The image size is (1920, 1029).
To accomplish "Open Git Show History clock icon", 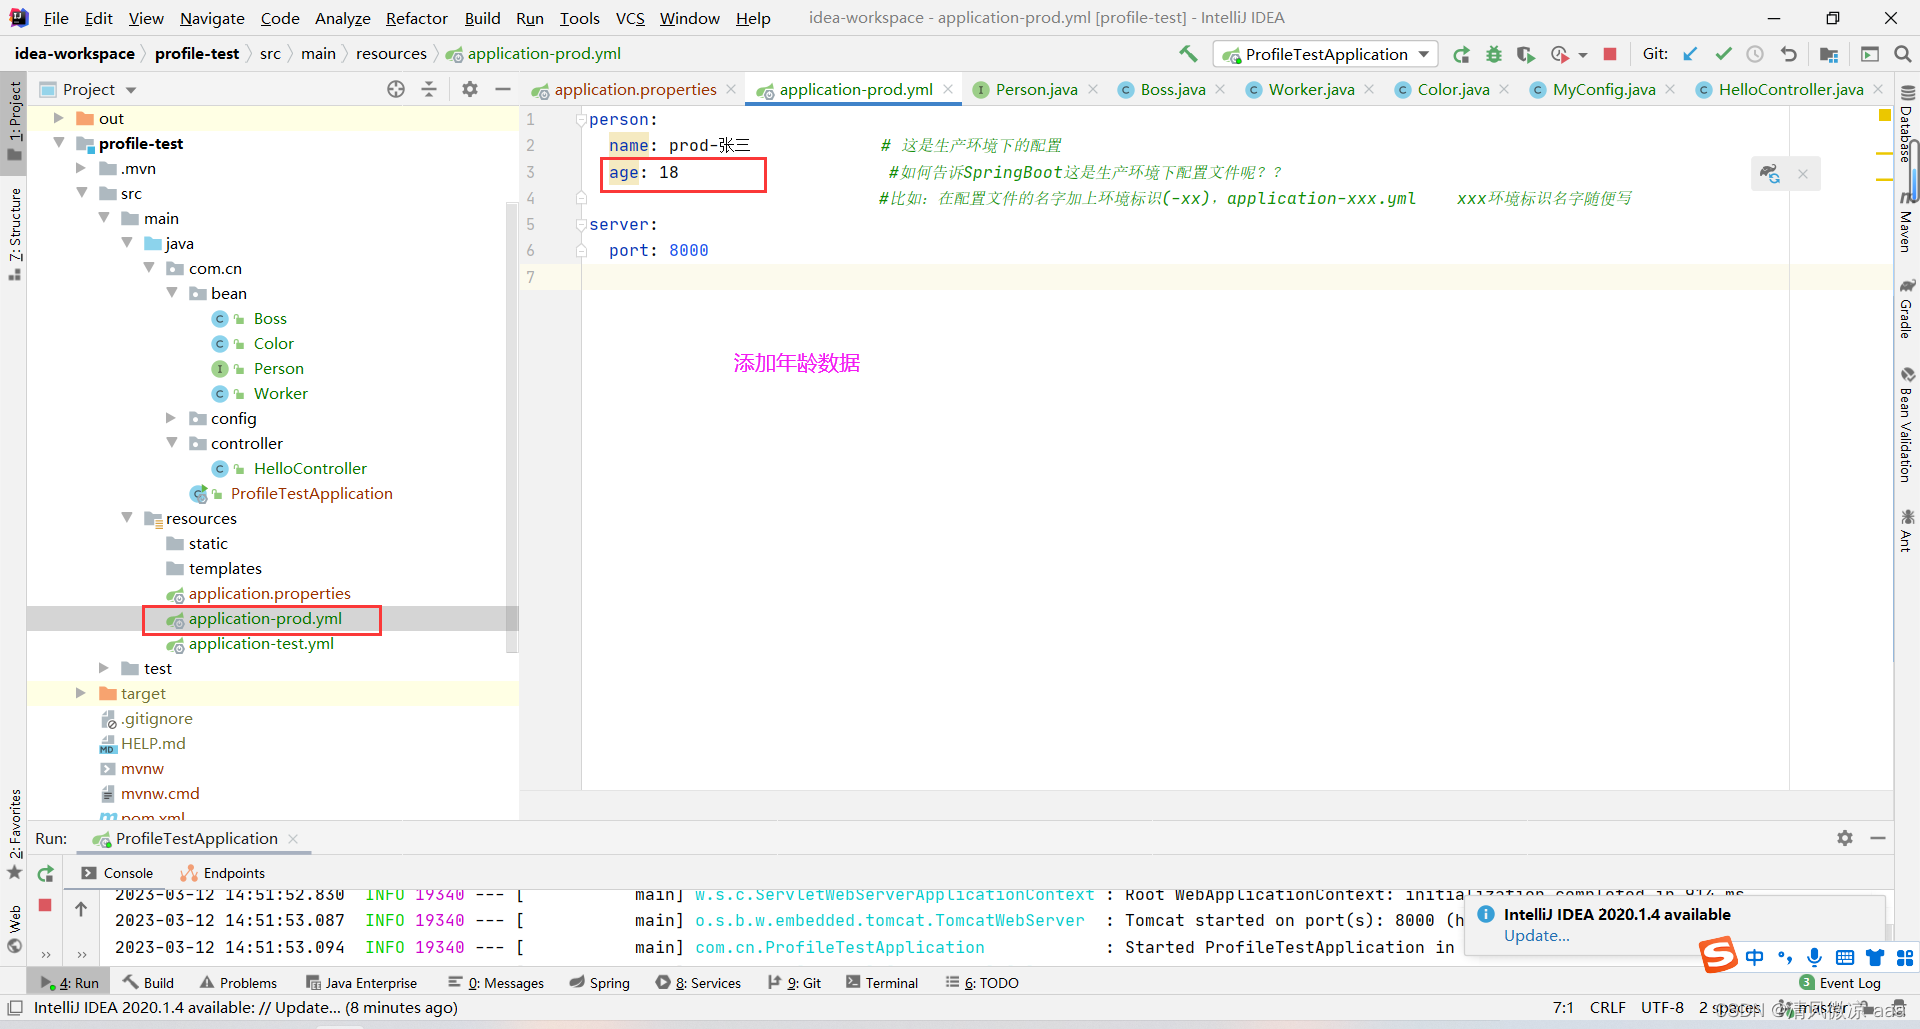I will tap(1755, 54).
